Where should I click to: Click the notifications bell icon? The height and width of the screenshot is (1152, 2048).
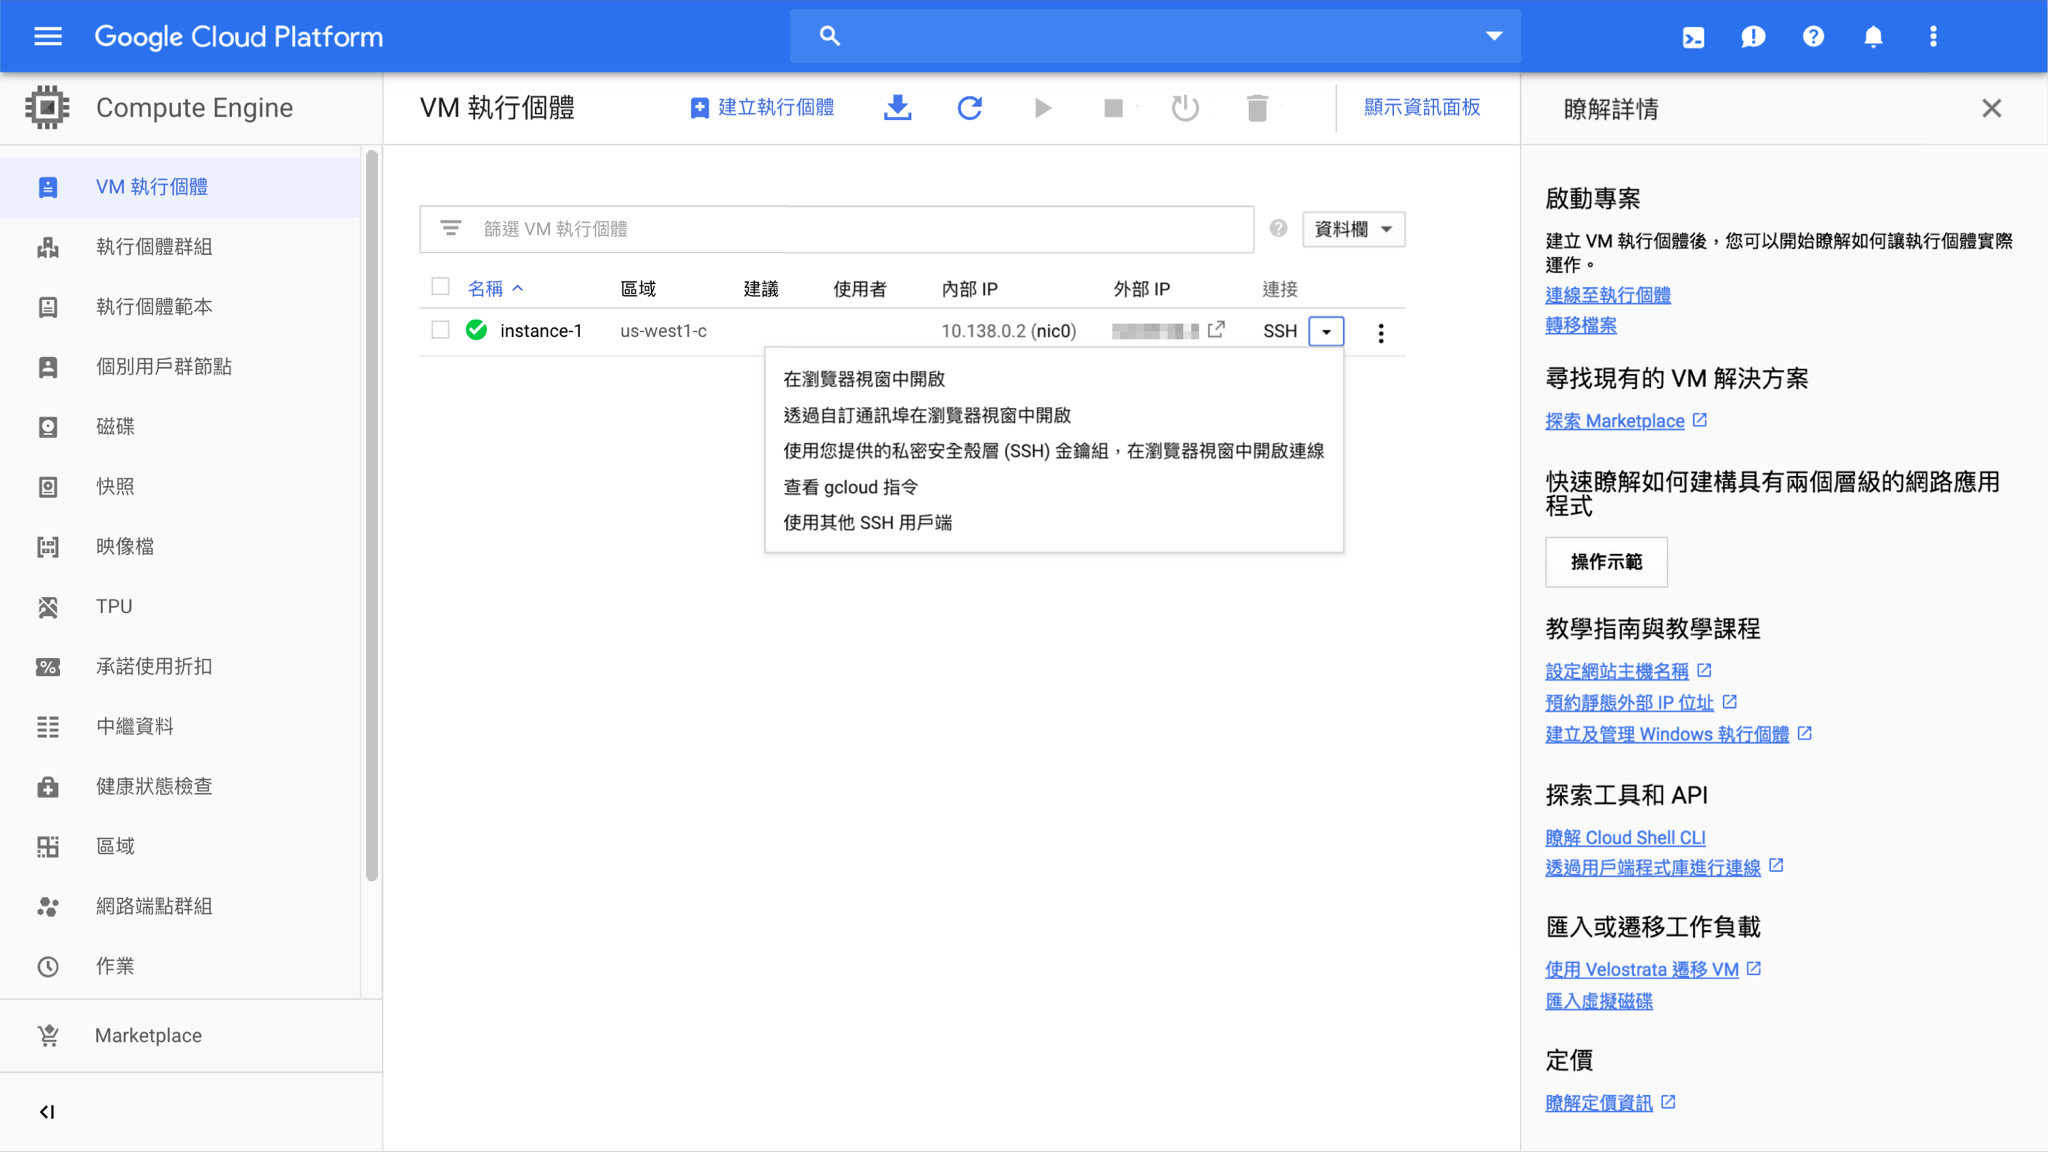1873,37
